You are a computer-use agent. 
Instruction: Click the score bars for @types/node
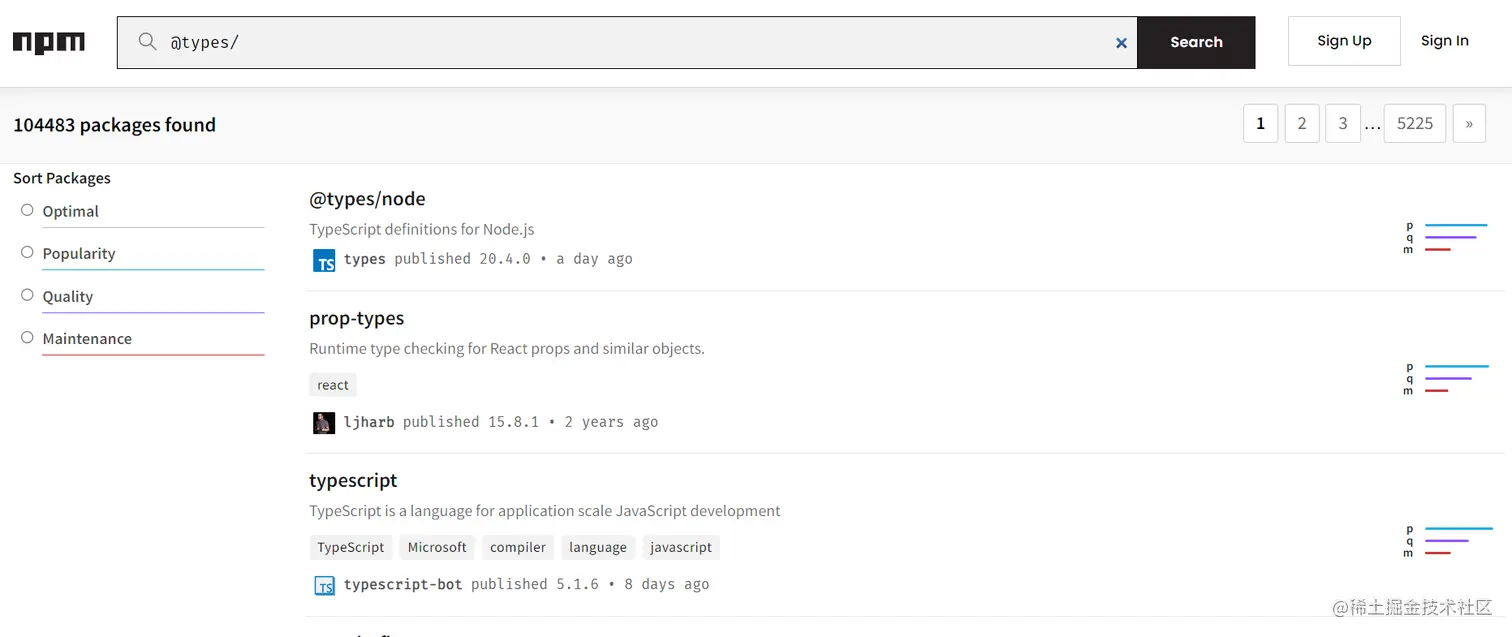1447,237
